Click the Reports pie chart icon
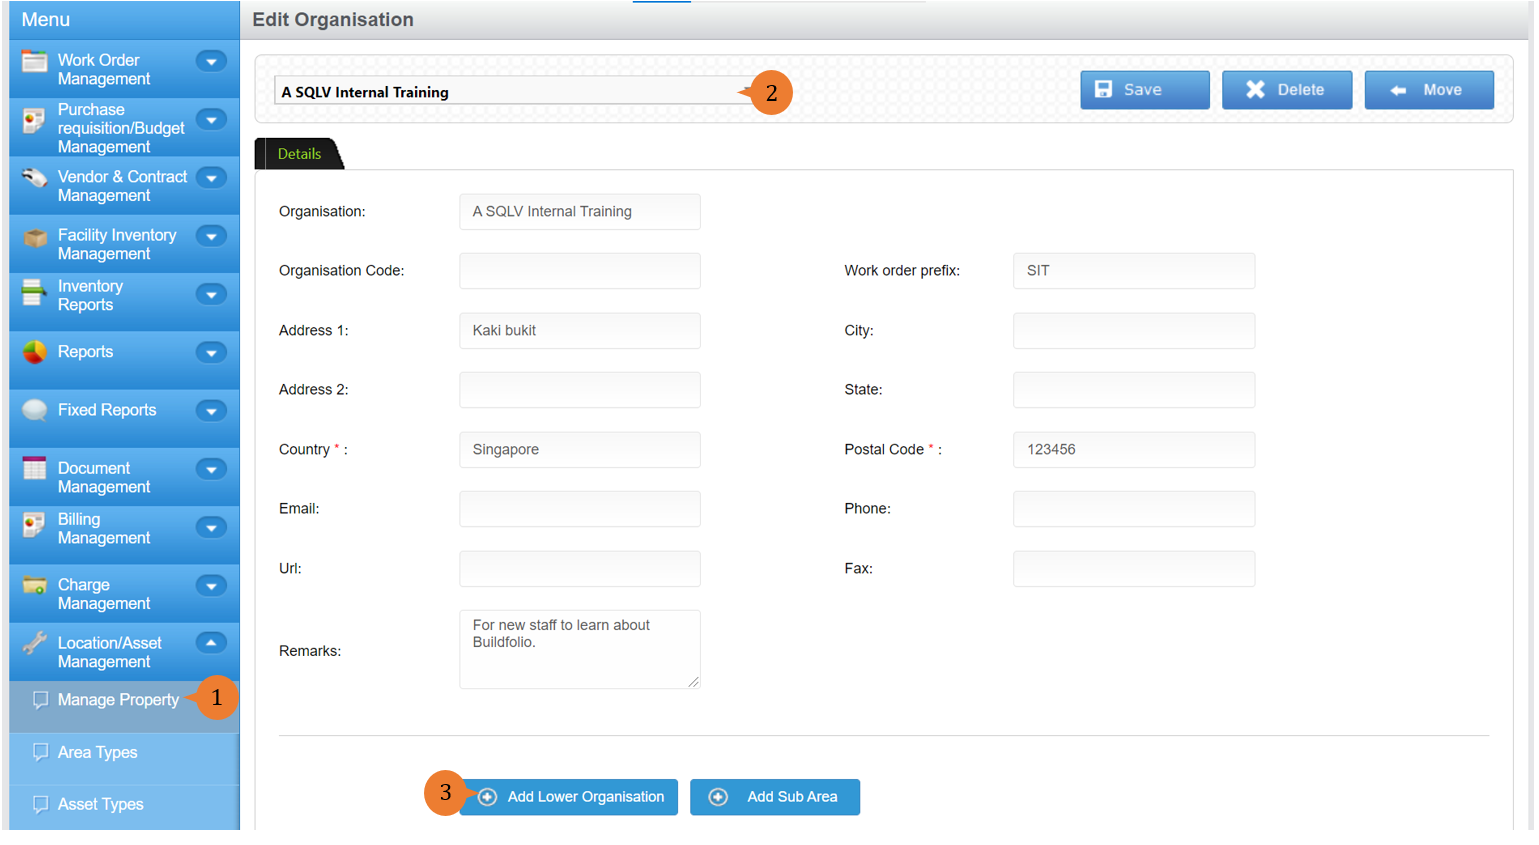 34,352
